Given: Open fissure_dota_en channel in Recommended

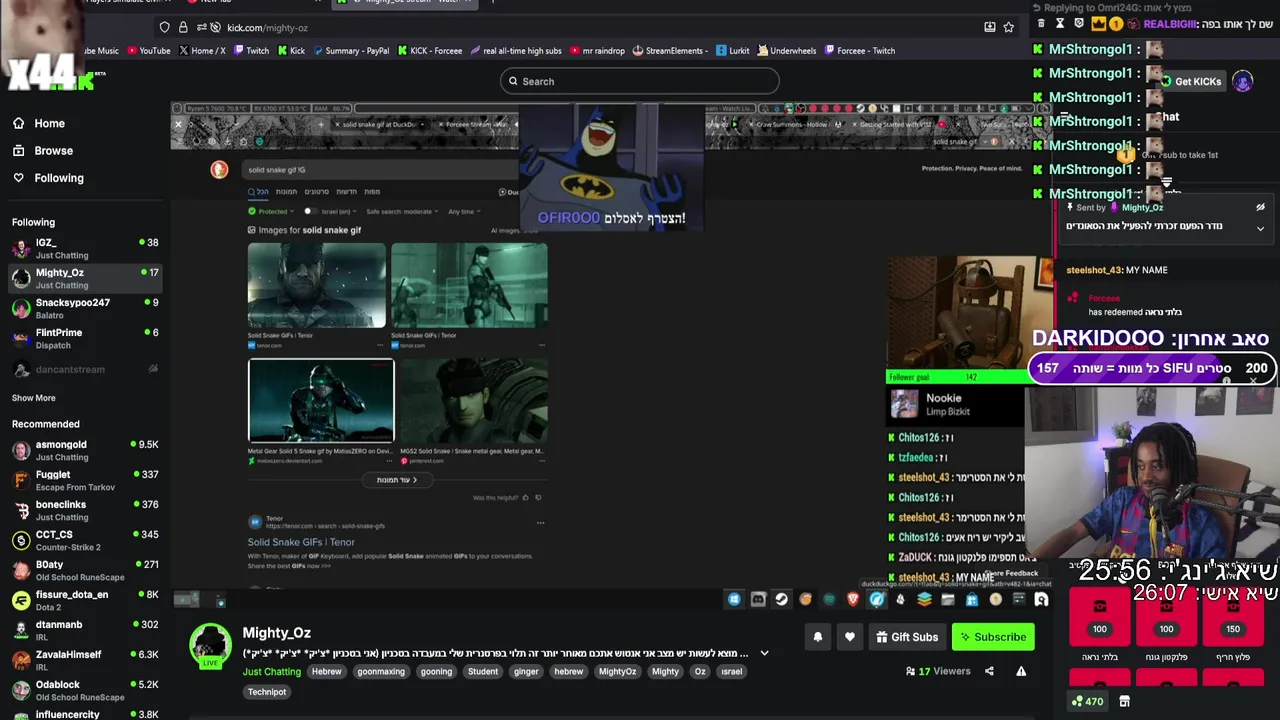Looking at the screenshot, I should (x=84, y=600).
